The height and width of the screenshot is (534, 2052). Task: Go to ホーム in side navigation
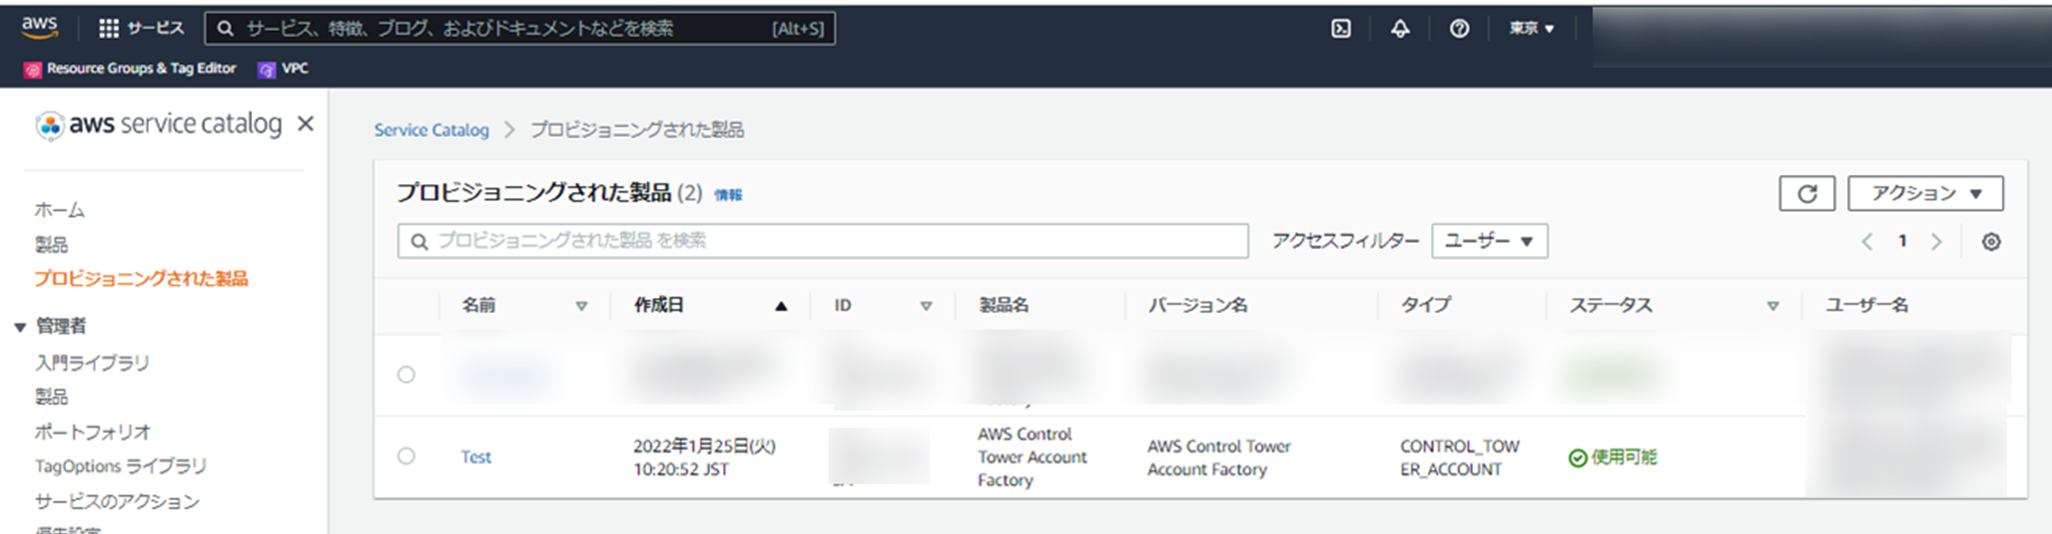(60, 210)
